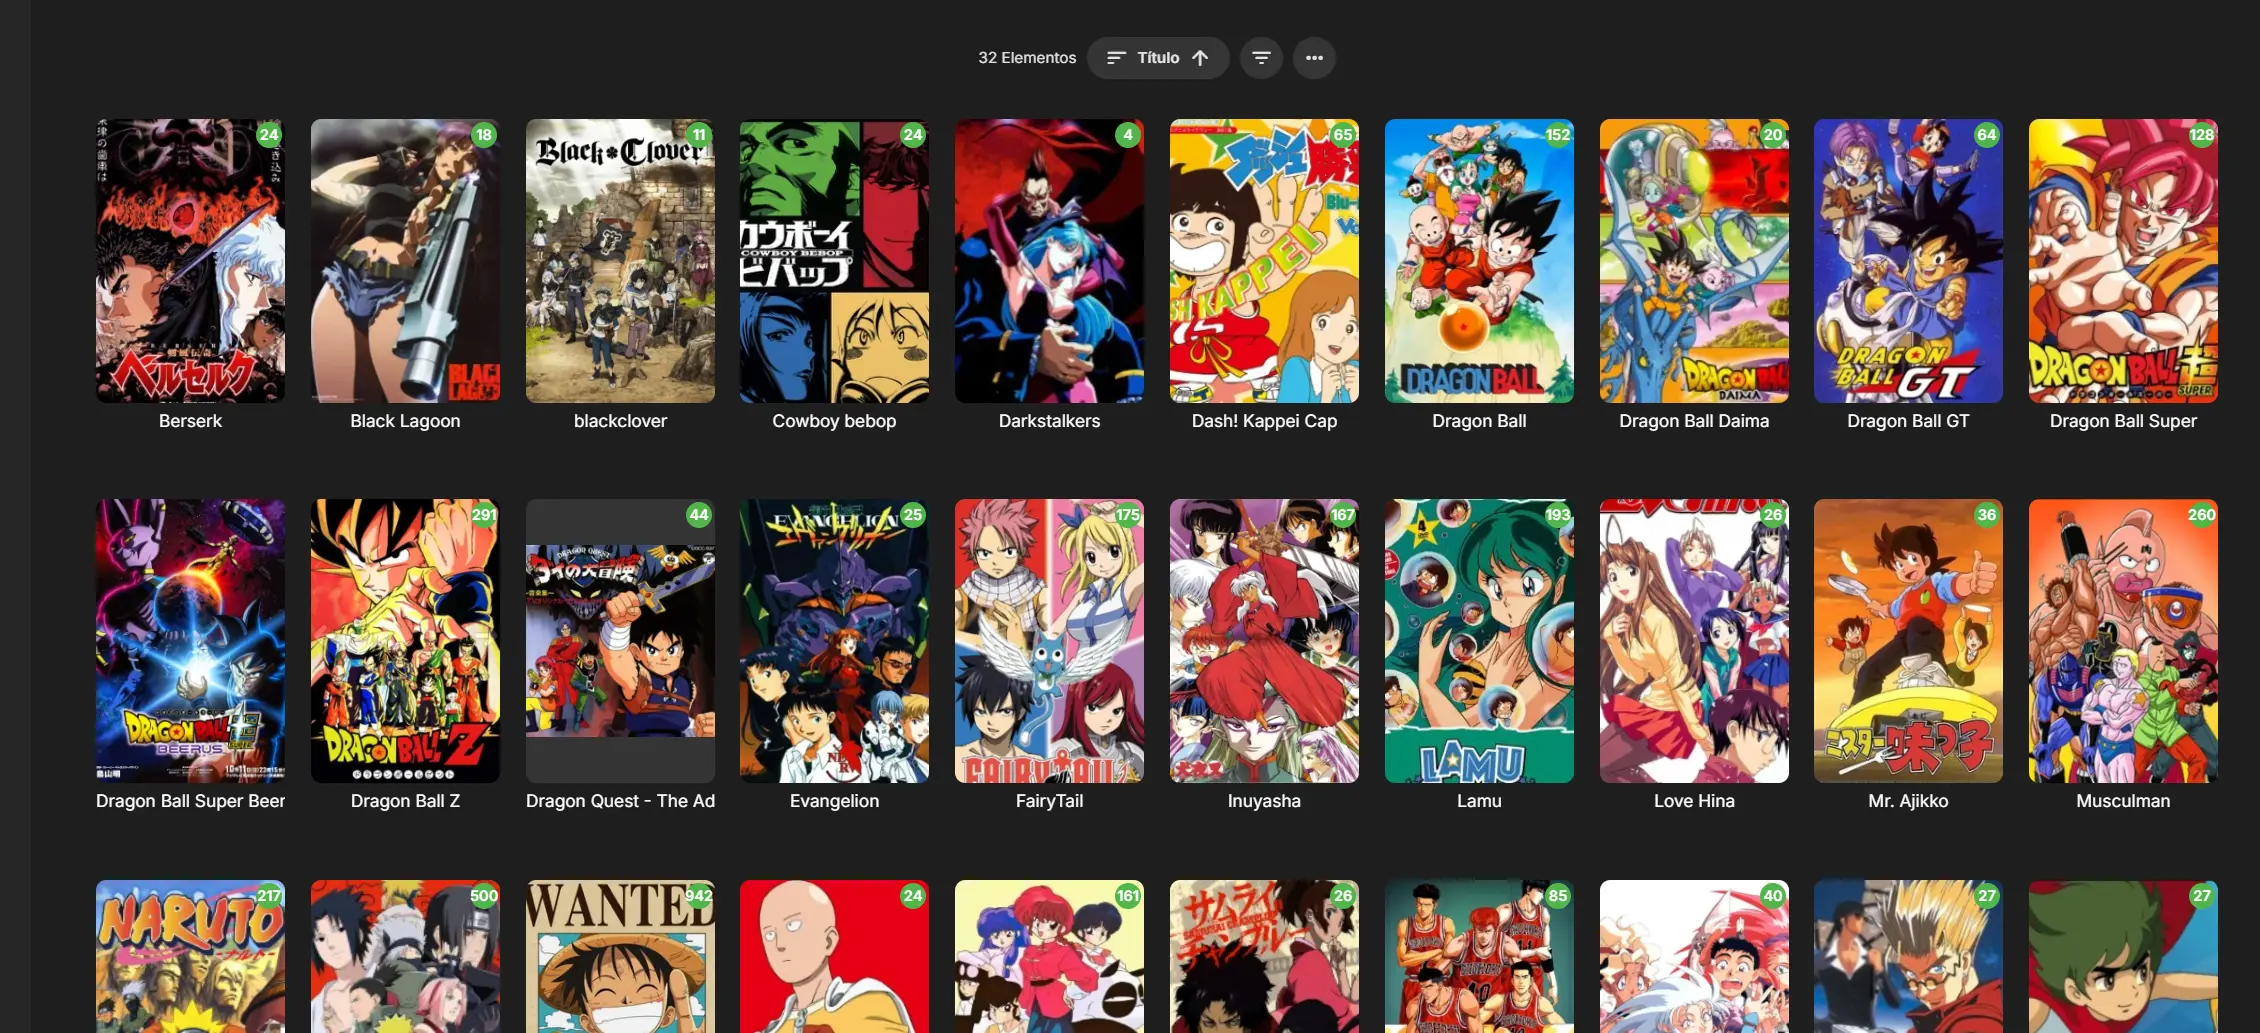The image size is (2260, 1033).
Task: Open the Musculman poster
Action: [2123, 641]
